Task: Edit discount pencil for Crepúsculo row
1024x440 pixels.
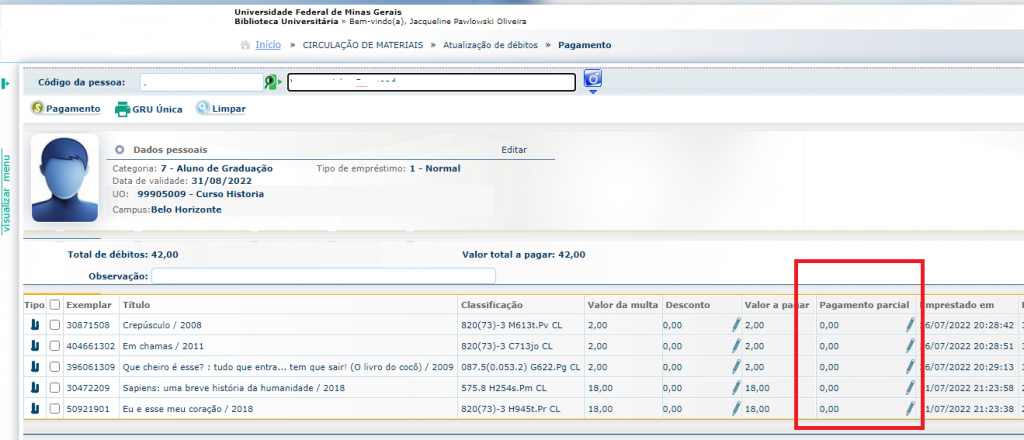Action: (x=736, y=324)
